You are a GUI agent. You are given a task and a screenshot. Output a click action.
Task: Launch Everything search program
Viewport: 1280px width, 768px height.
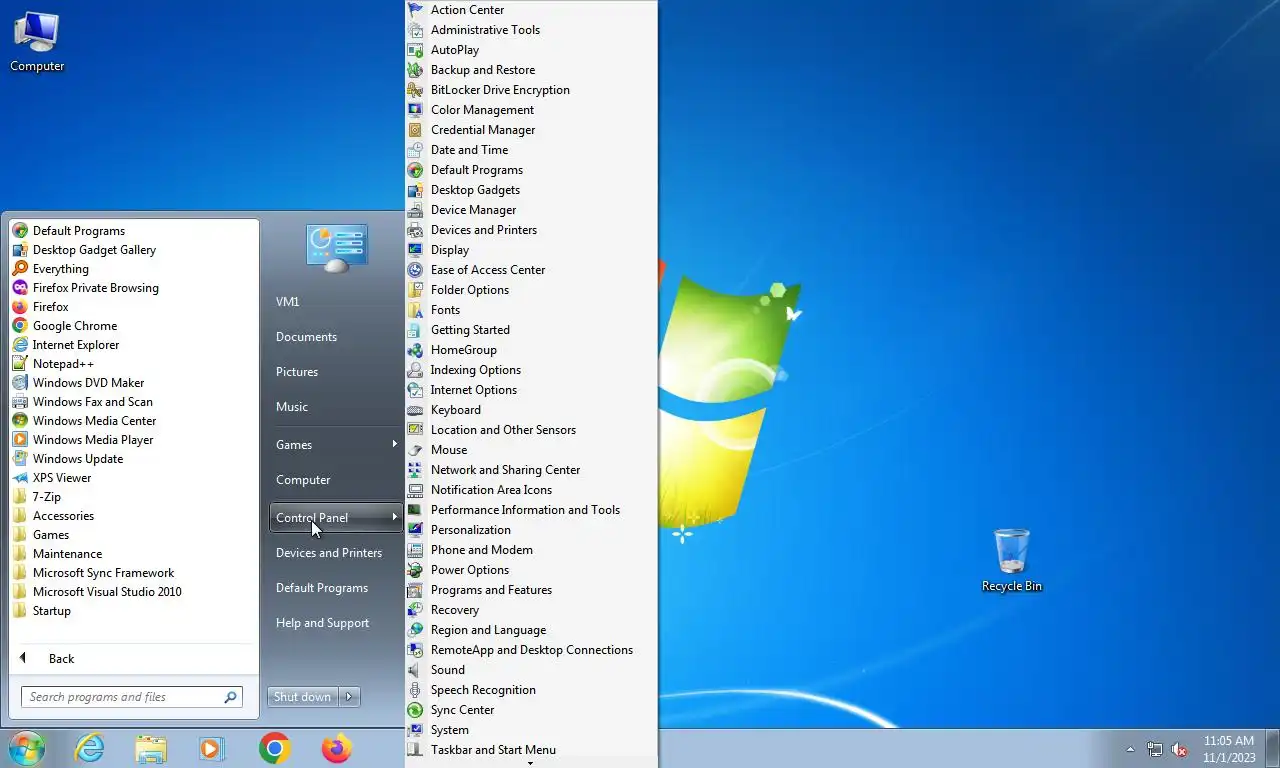pos(134,269)
